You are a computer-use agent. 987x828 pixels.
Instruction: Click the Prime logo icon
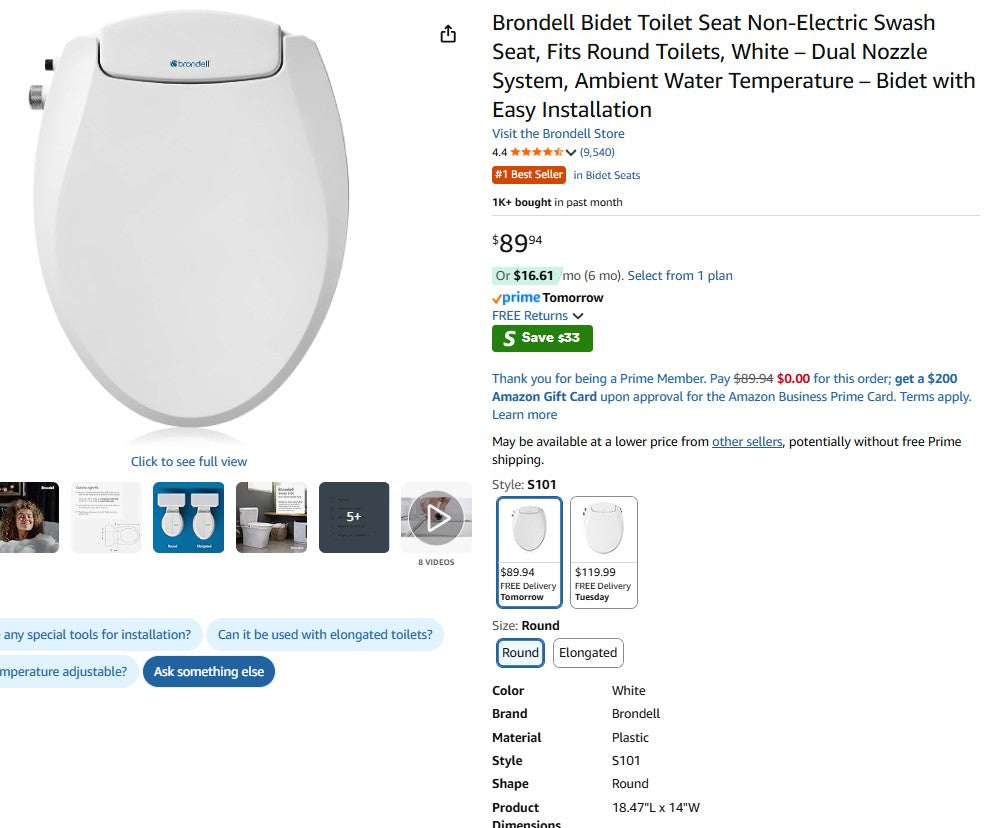(x=516, y=297)
